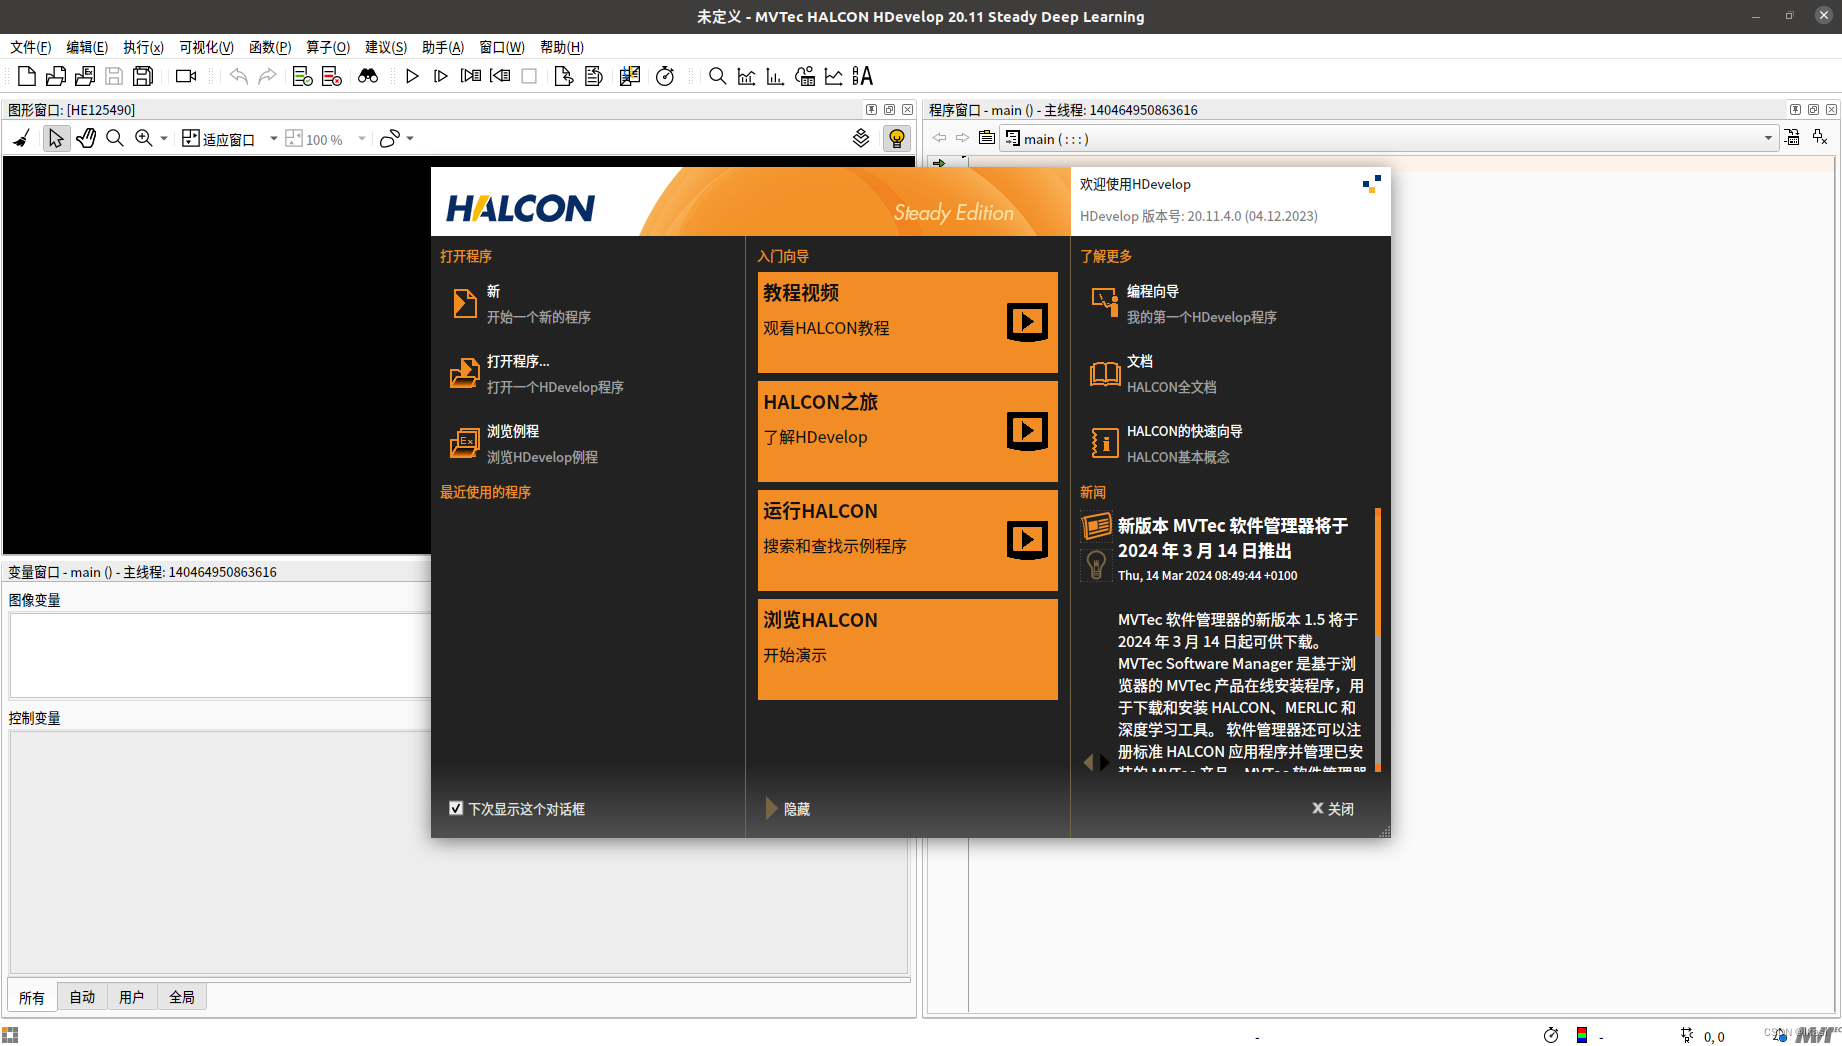Select the magnifier zoom tool in the graphics window
The width and height of the screenshot is (1842, 1046).
pos(115,139)
